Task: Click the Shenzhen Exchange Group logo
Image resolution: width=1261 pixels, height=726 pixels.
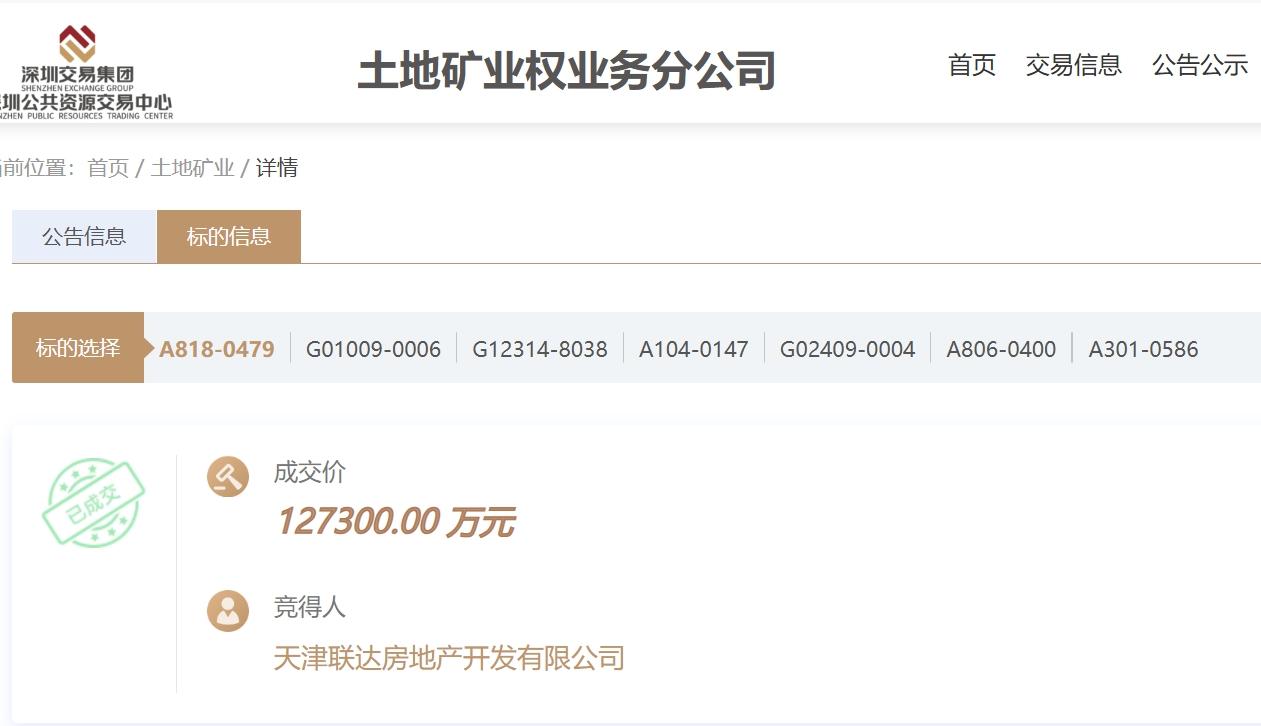Action: point(85,72)
